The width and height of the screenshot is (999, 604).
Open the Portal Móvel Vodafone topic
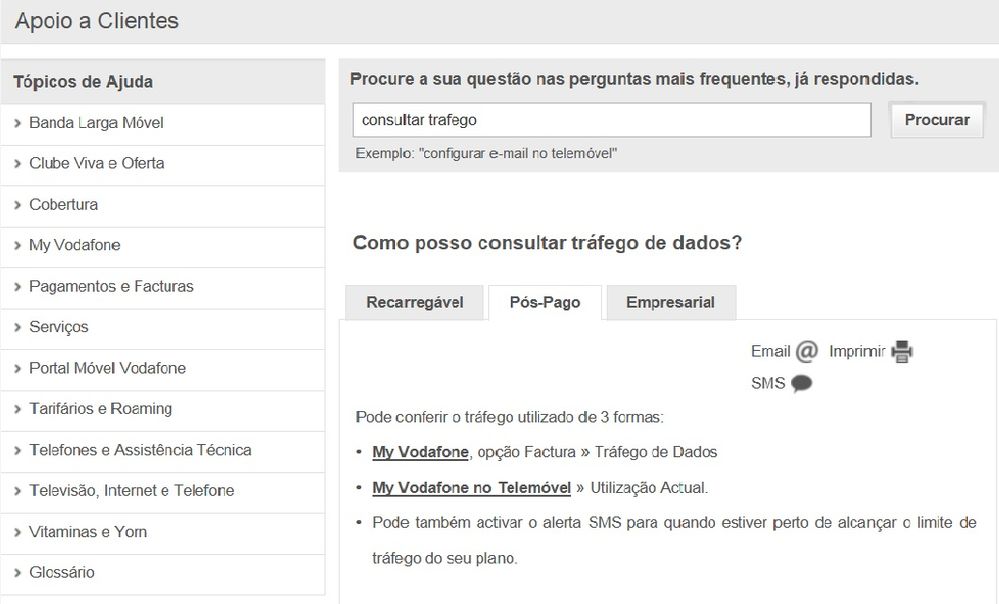coord(107,368)
